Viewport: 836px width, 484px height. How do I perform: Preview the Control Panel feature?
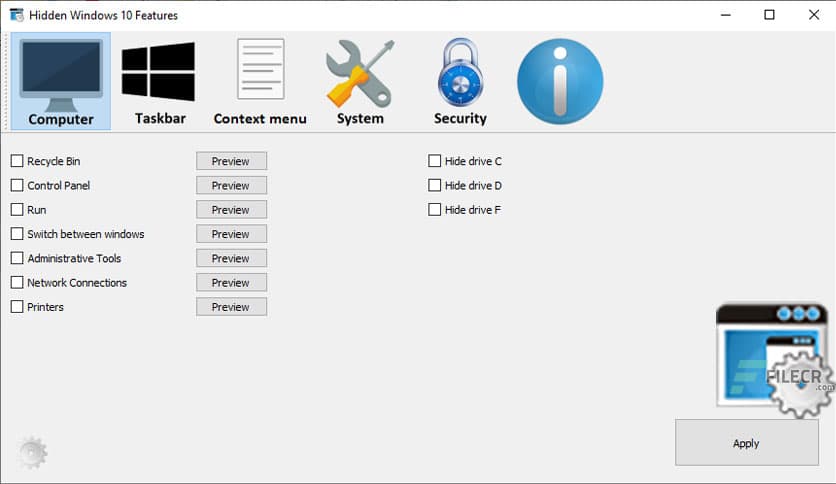pyautogui.click(x=231, y=185)
